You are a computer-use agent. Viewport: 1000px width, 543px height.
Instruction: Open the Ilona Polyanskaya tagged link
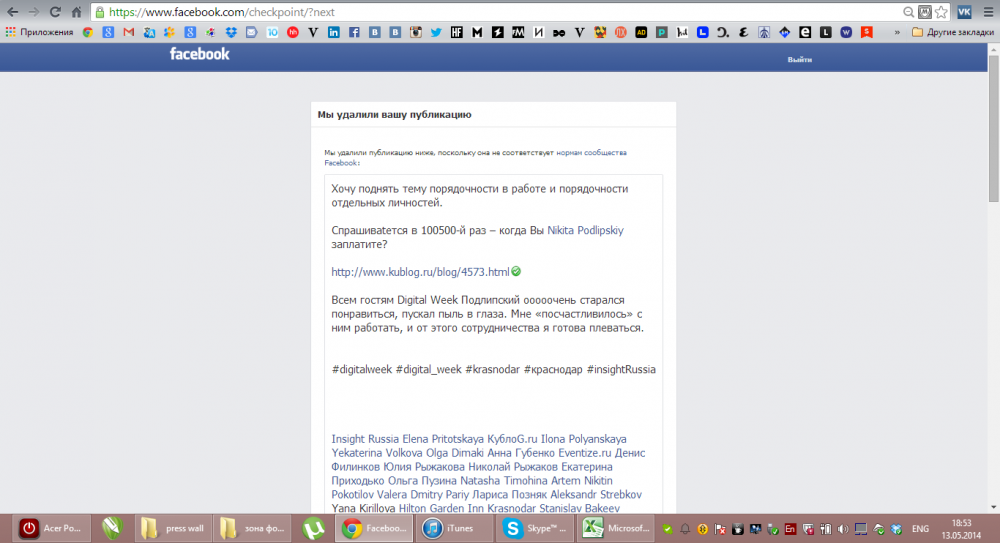(584, 439)
